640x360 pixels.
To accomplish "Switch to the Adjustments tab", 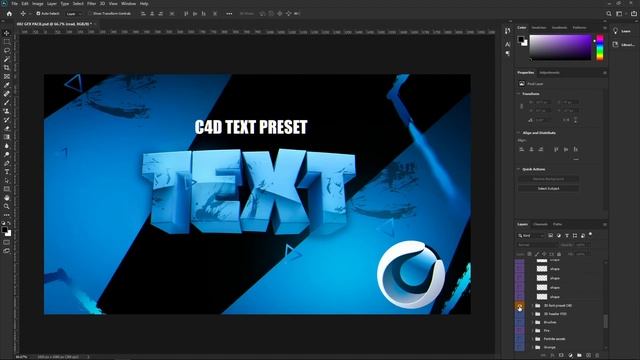I will point(549,73).
